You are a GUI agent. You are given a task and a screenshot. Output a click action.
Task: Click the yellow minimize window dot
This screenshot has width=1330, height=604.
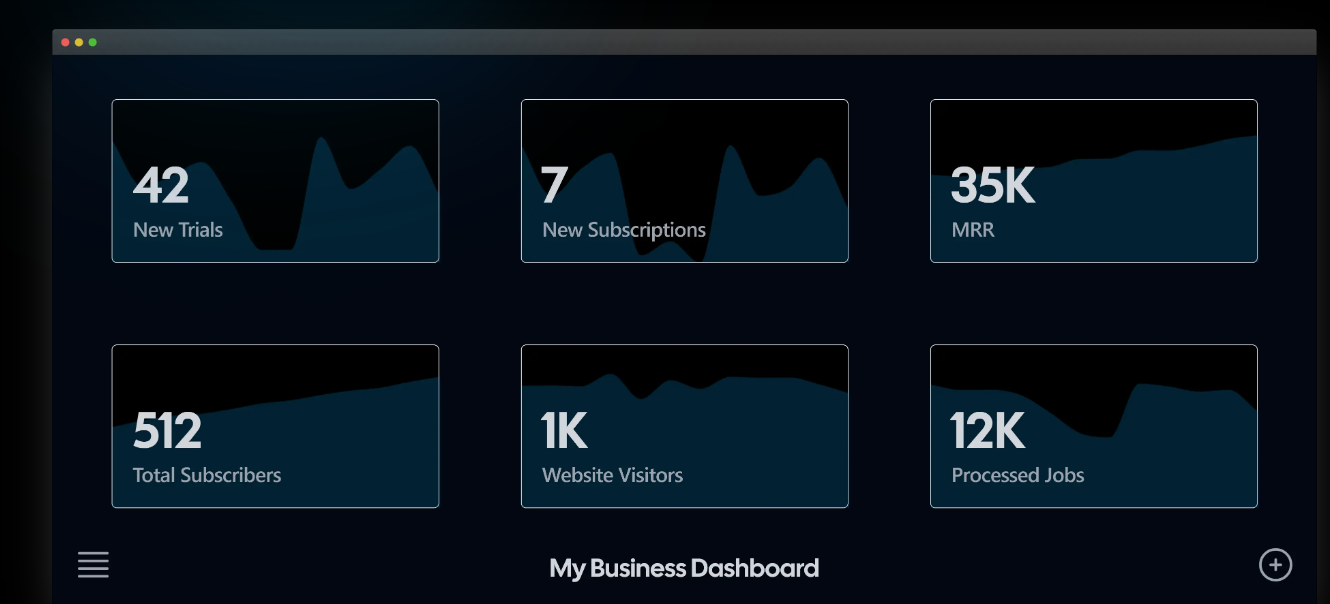pyautogui.click(x=79, y=42)
